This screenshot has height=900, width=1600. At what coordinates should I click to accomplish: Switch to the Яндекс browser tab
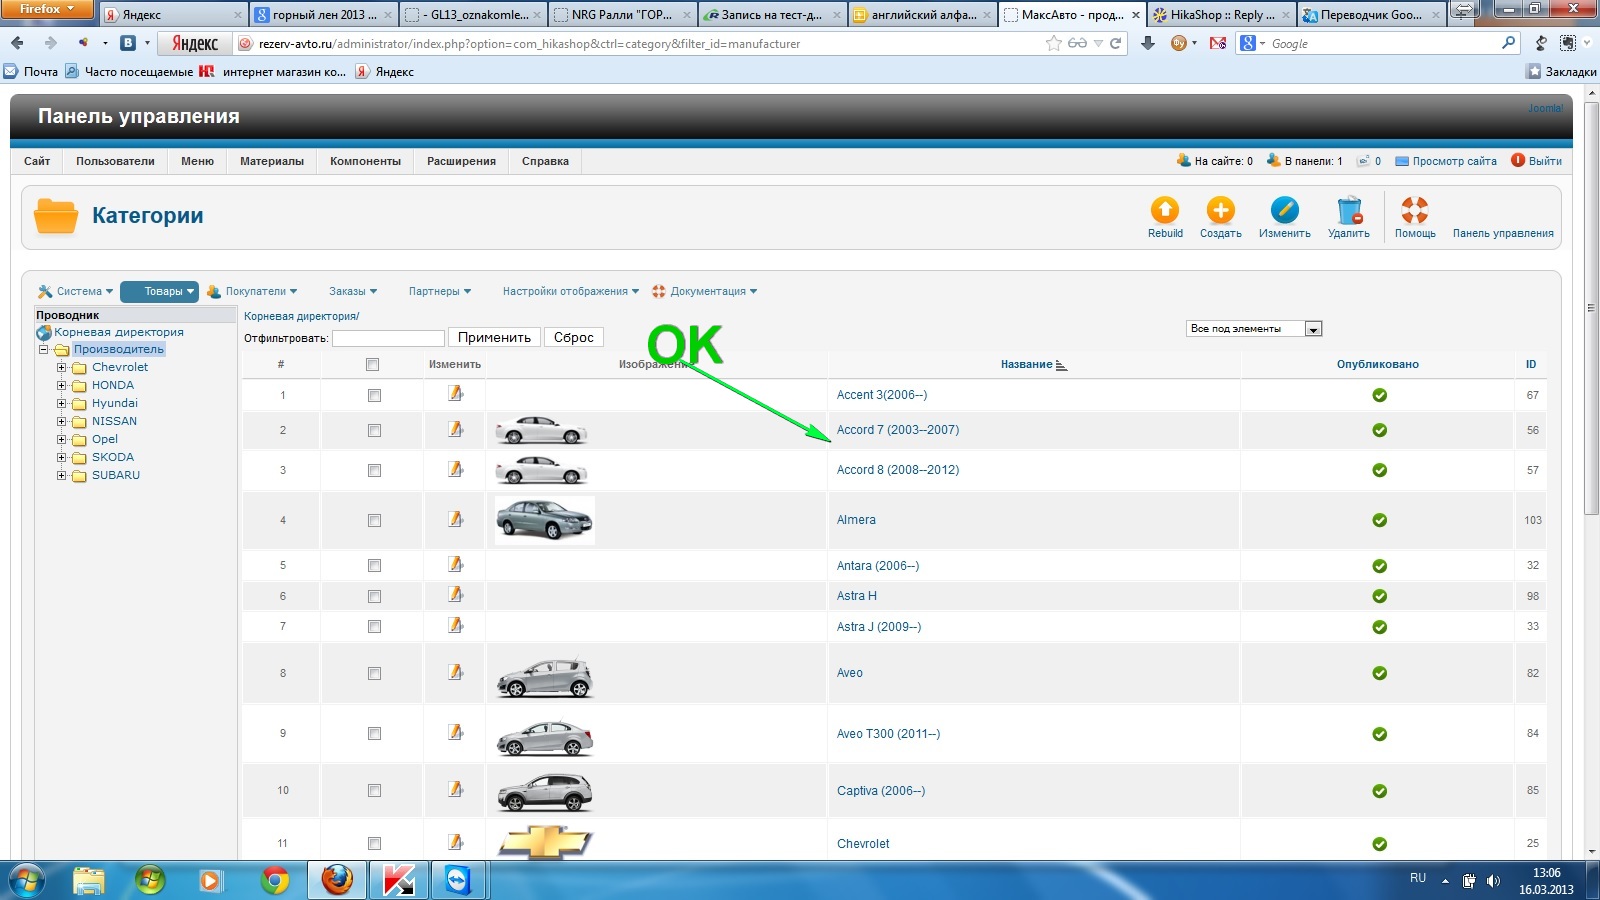[172, 15]
